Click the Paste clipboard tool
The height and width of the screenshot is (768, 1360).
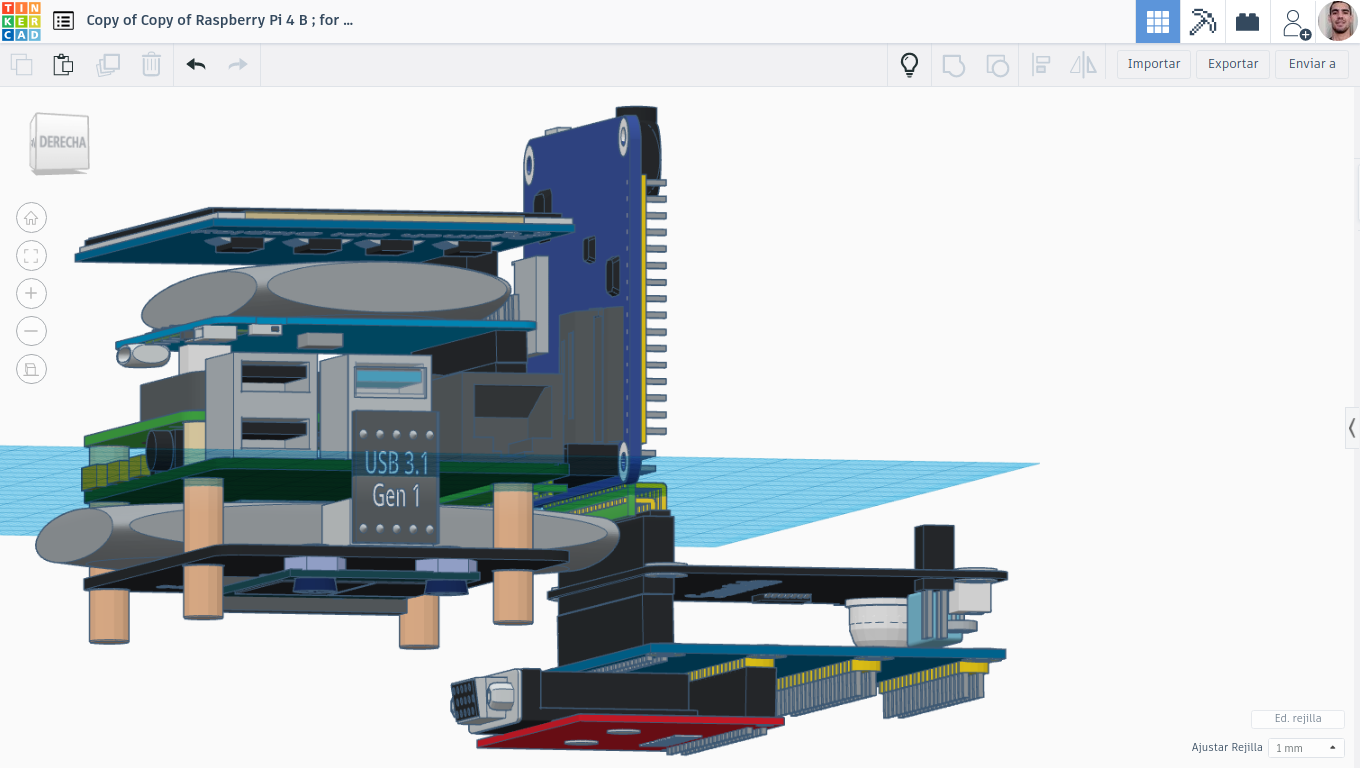(63, 65)
